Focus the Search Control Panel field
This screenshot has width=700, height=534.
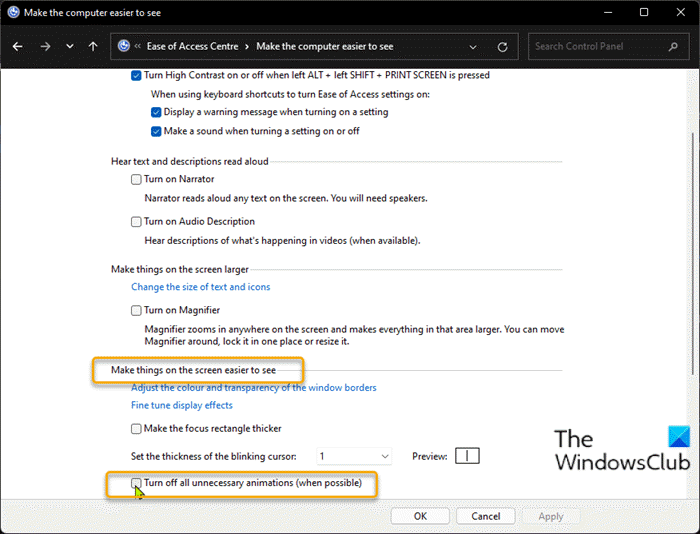(x=608, y=46)
